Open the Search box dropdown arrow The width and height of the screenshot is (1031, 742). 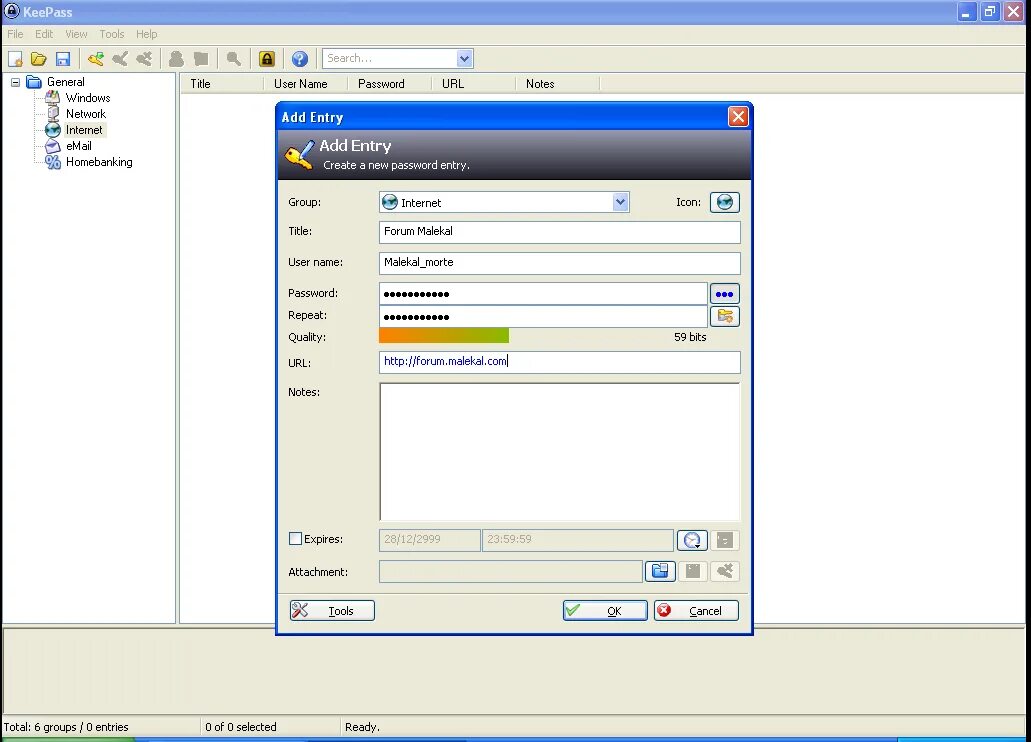(464, 59)
